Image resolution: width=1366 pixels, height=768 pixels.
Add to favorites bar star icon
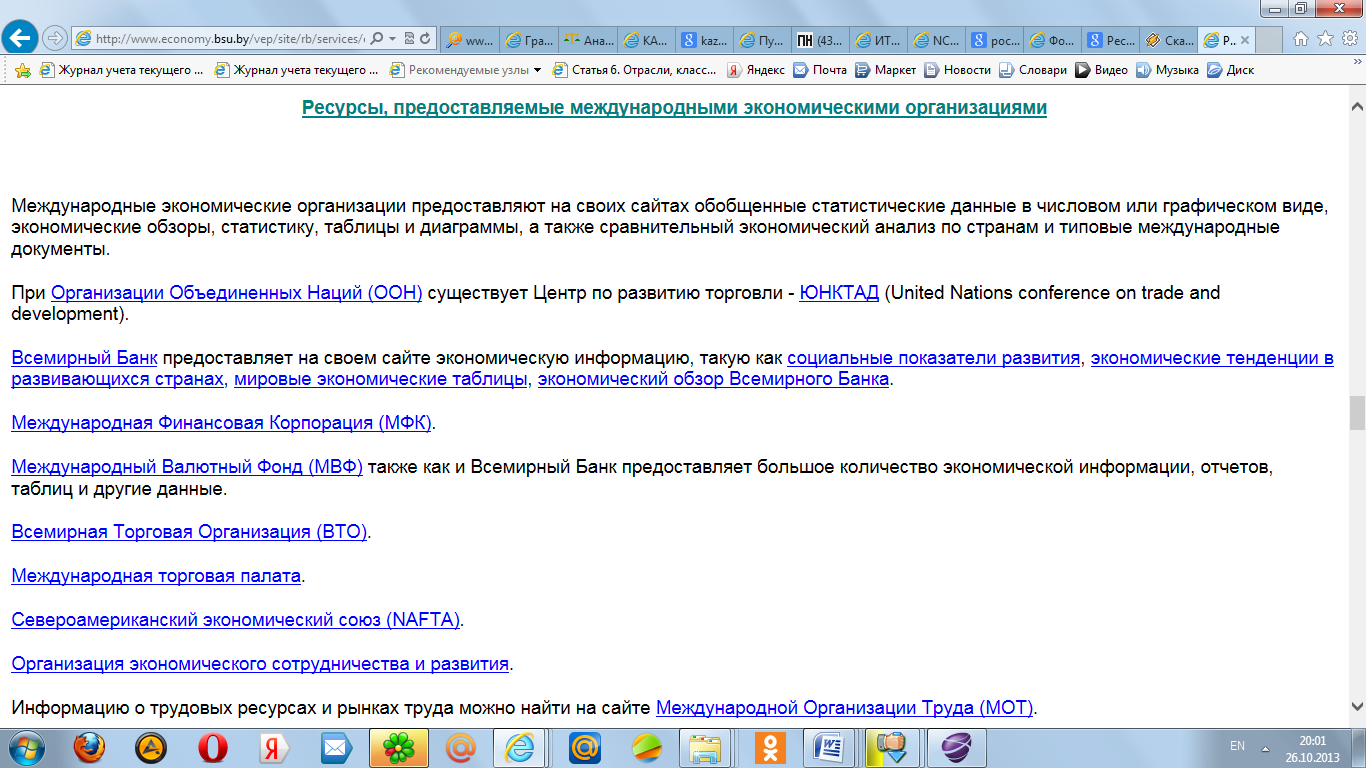tap(23, 70)
